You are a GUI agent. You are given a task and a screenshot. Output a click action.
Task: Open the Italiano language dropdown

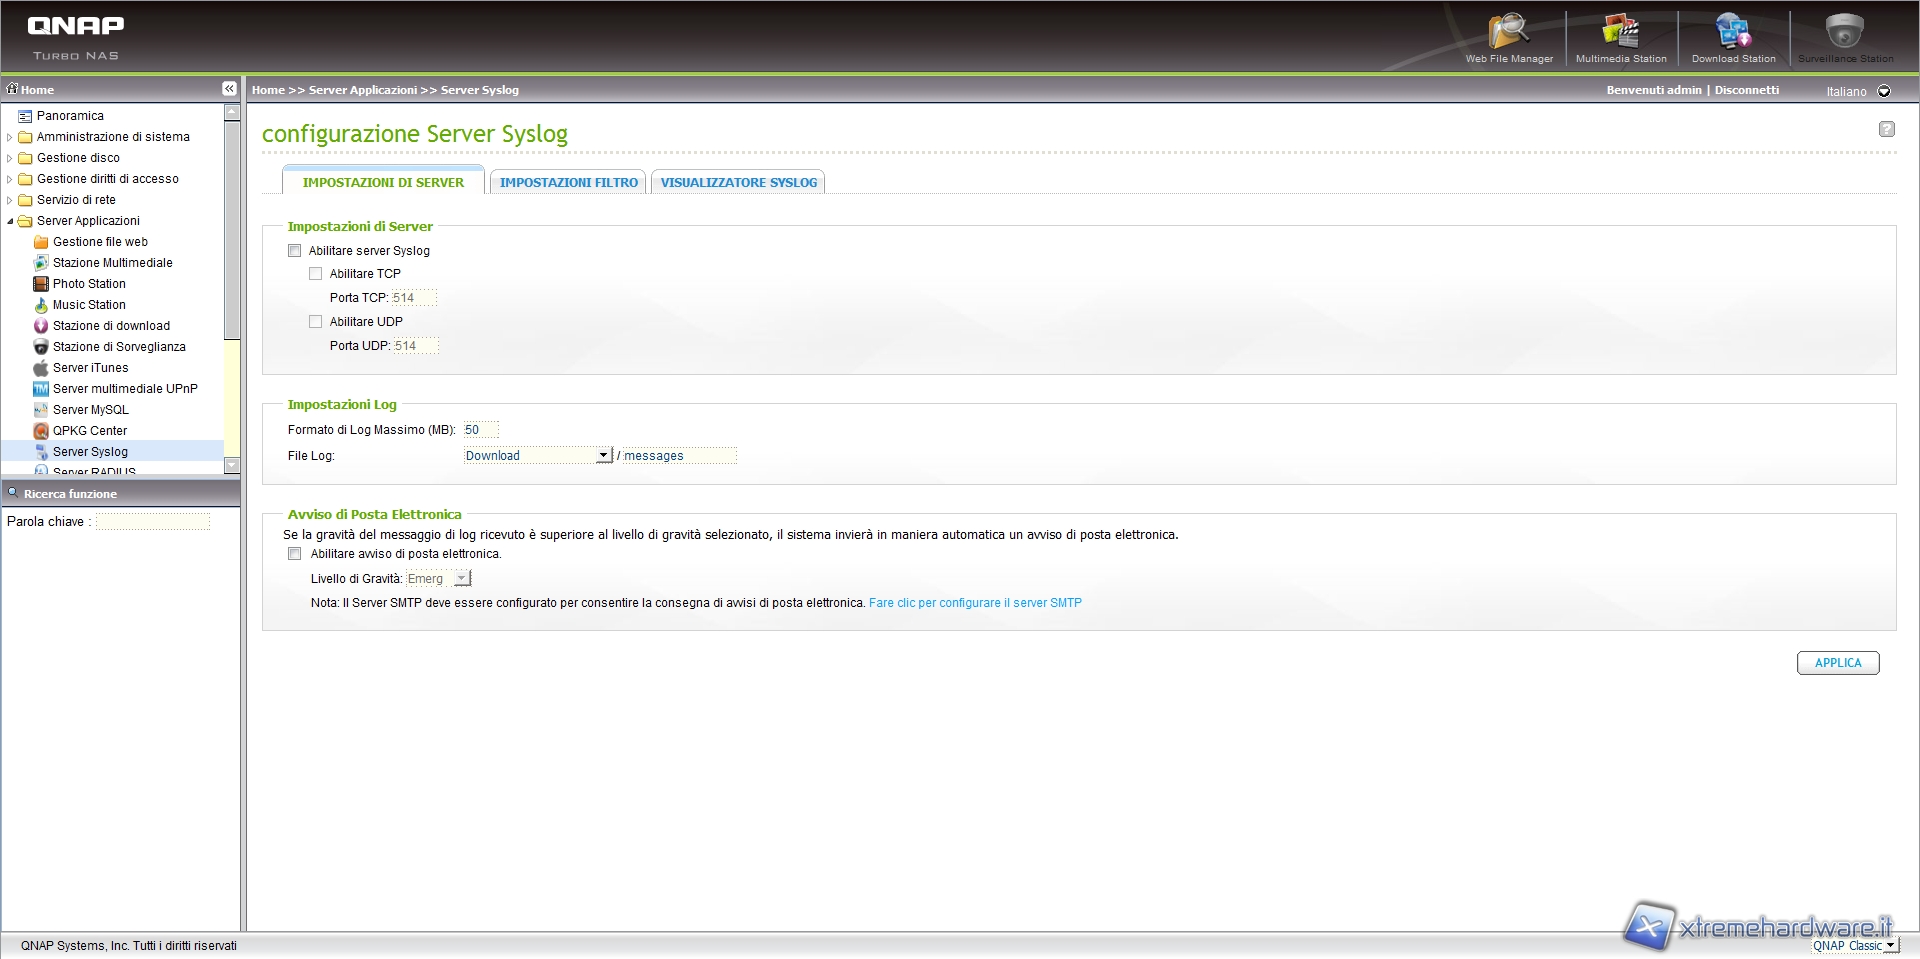click(x=1884, y=91)
